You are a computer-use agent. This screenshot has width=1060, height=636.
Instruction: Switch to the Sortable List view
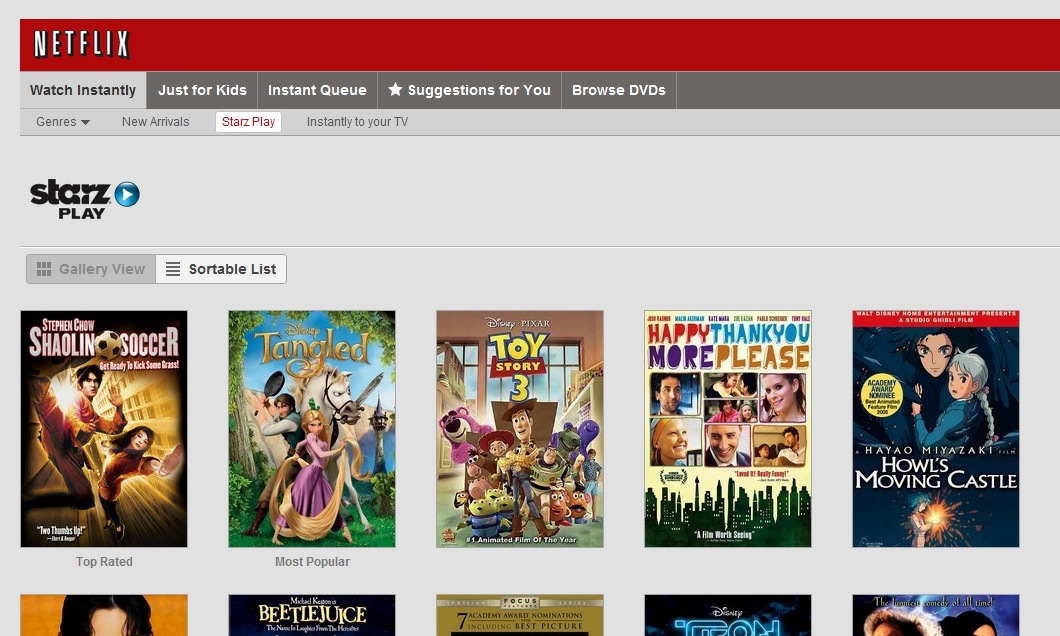pos(221,269)
